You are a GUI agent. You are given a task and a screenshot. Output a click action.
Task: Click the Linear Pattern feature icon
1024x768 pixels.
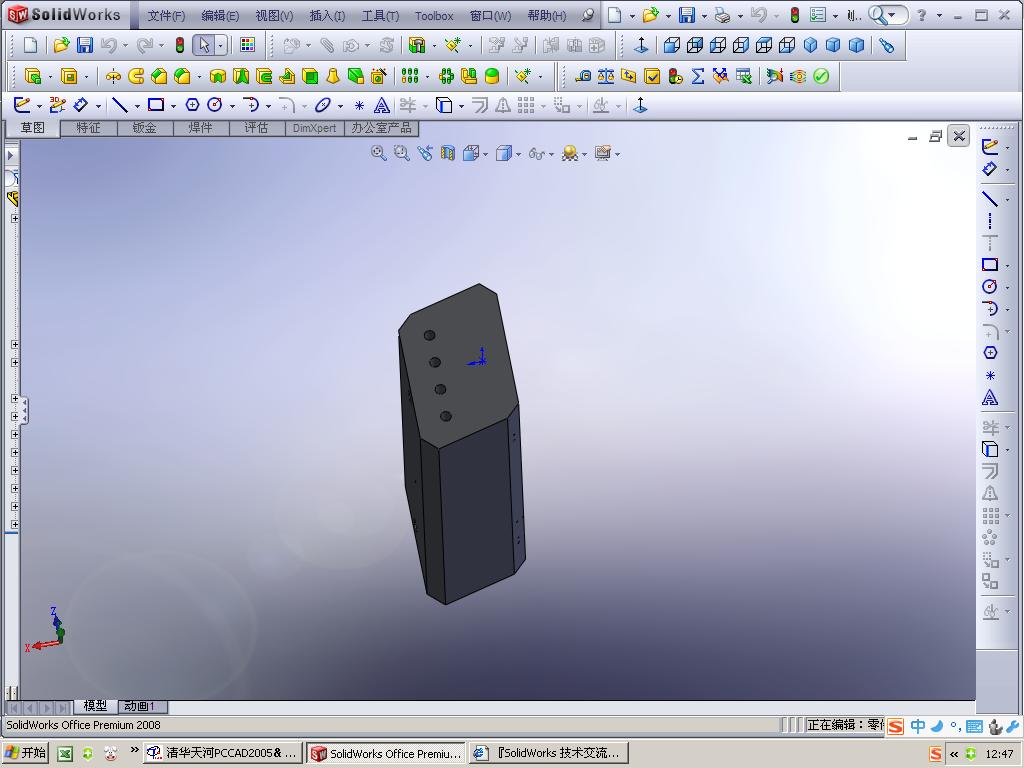[410, 76]
